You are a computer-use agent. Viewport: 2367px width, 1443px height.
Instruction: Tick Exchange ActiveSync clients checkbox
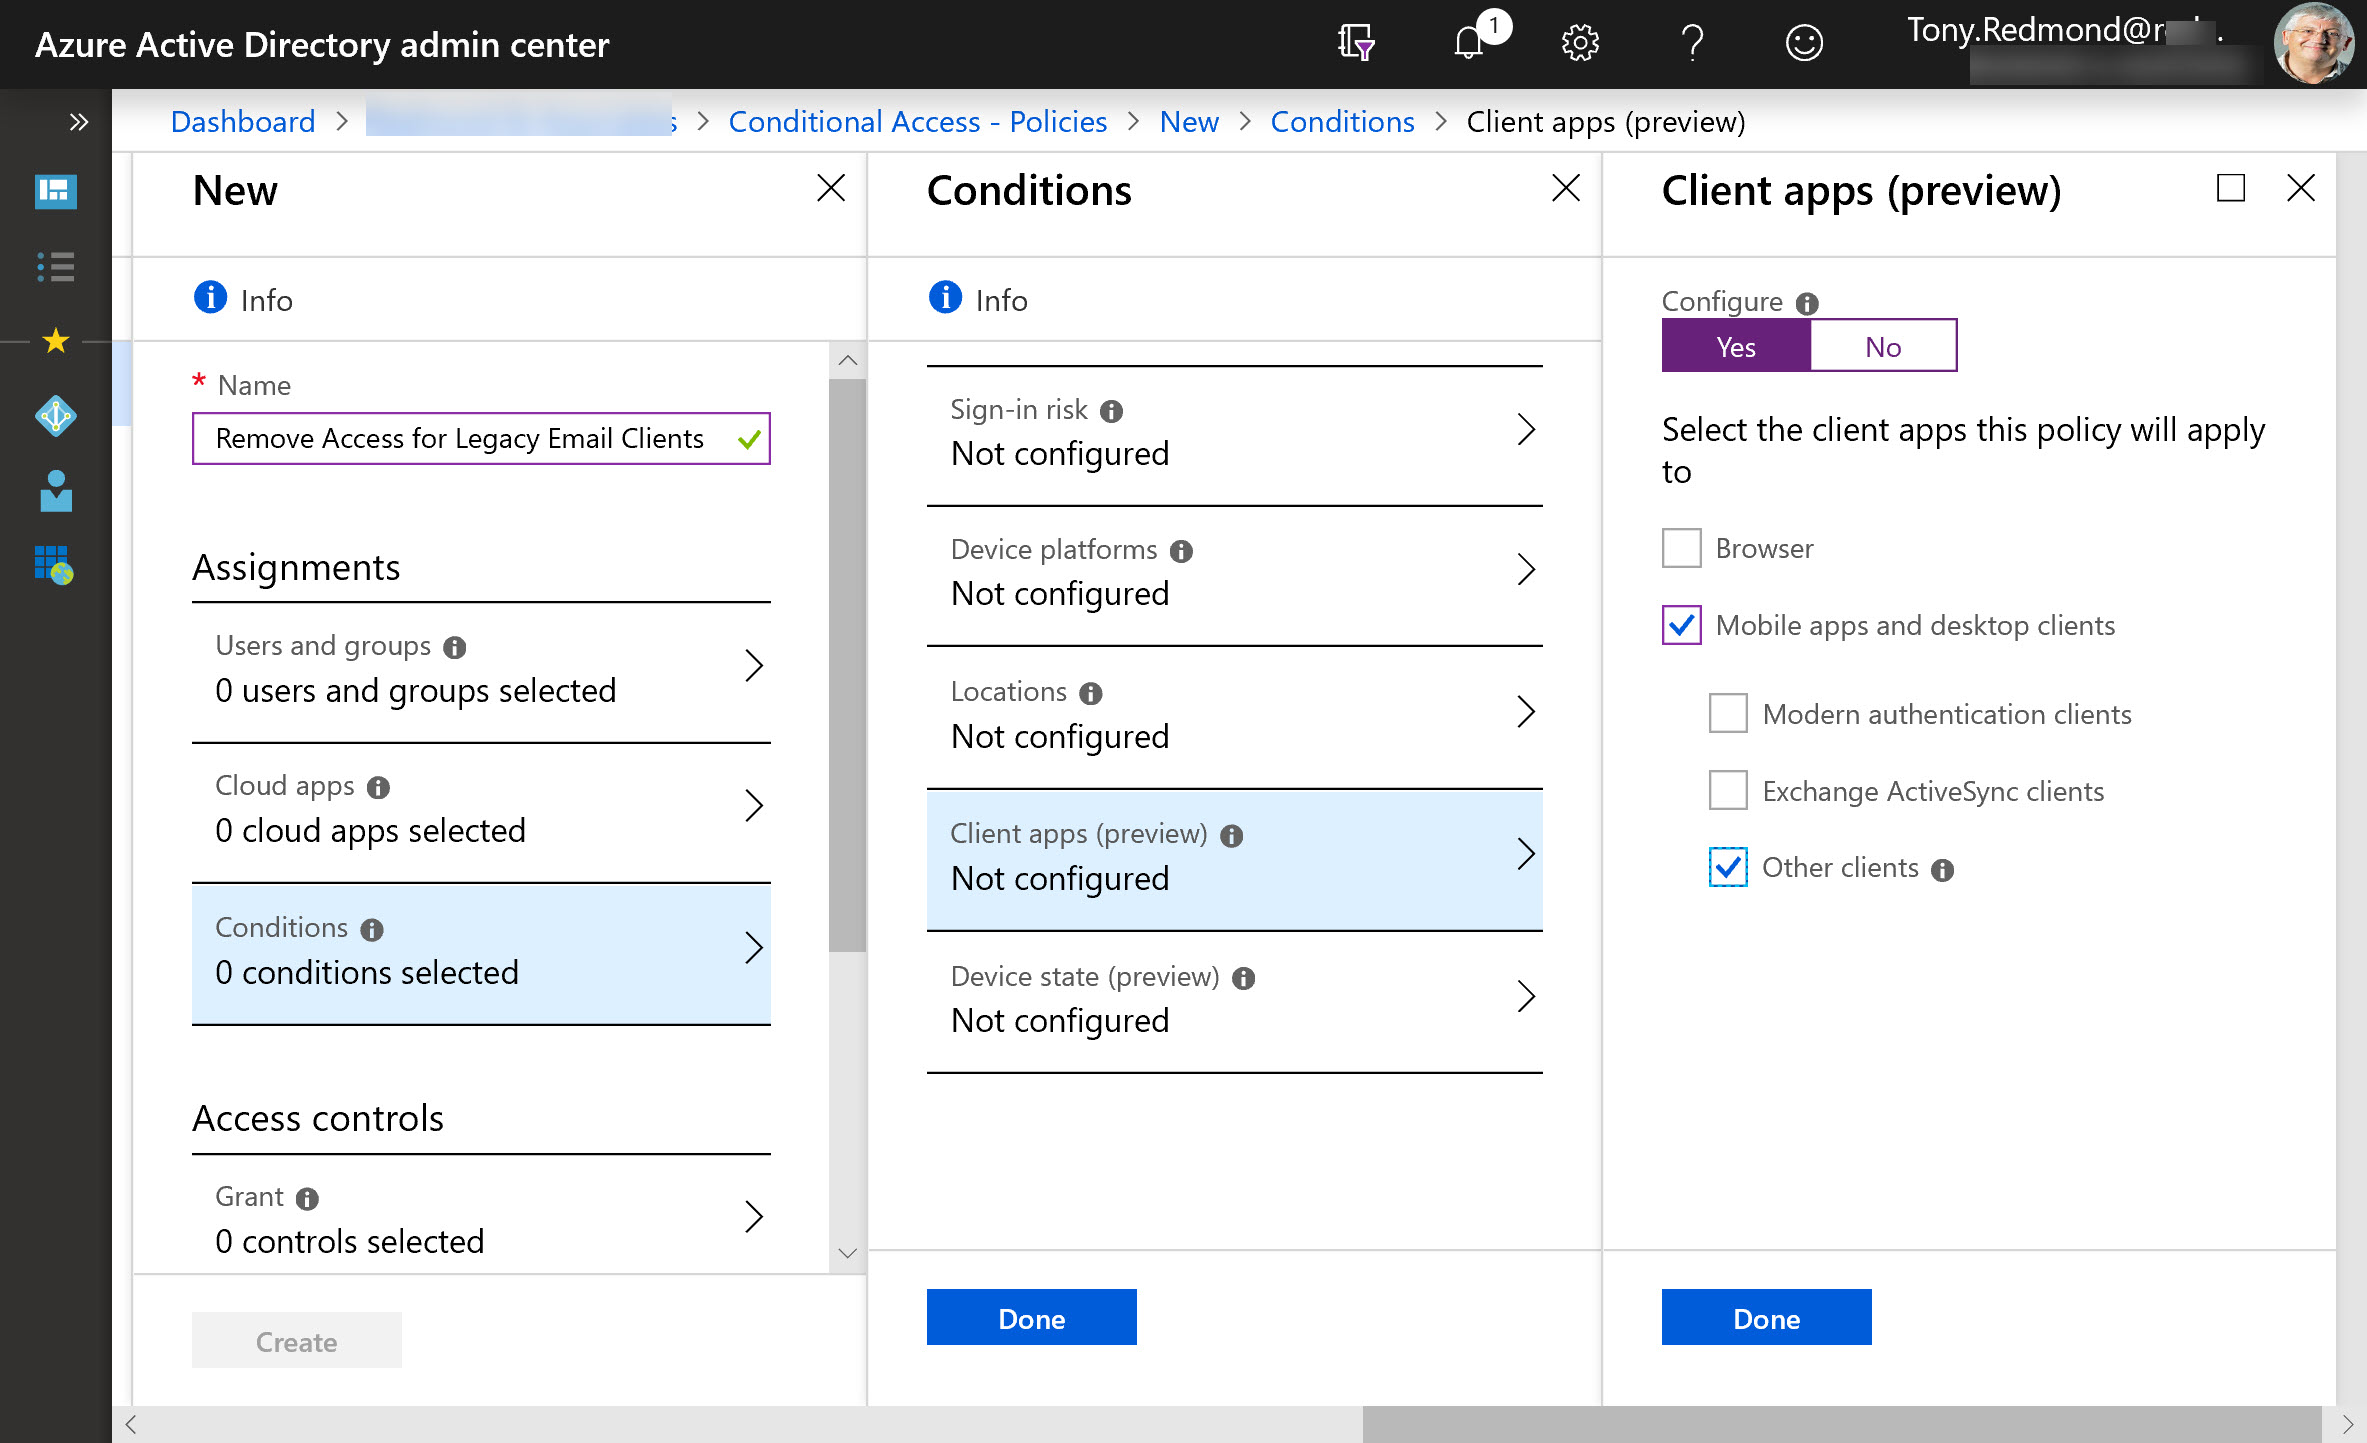tap(1728, 790)
